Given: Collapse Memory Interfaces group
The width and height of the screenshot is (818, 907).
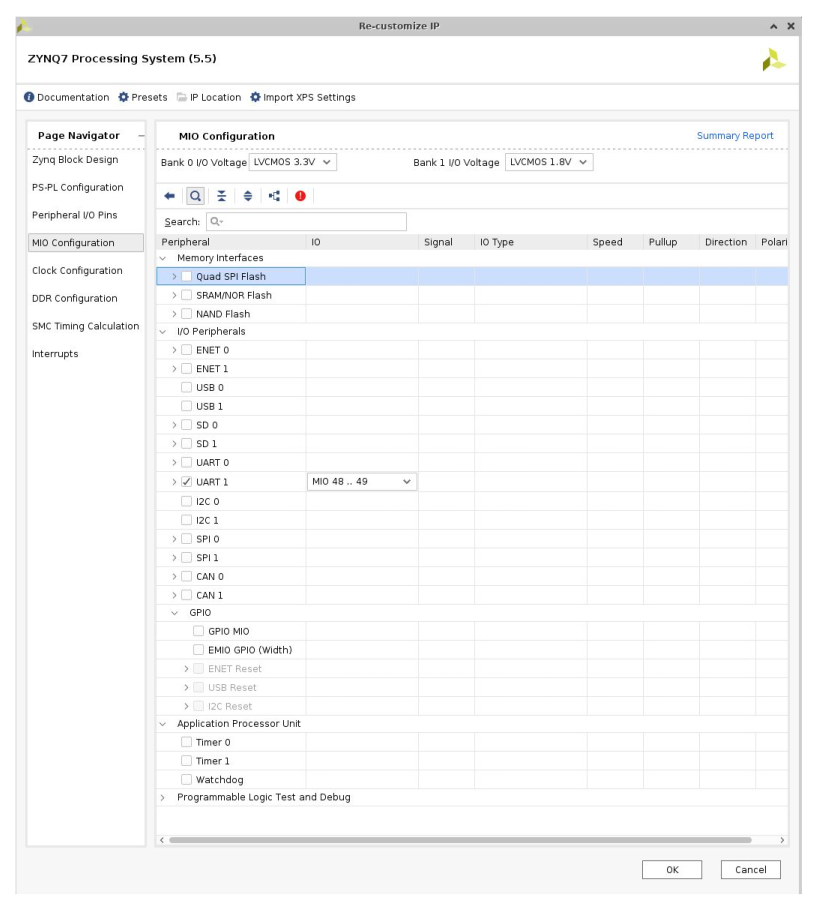Looking at the screenshot, I should (163, 258).
